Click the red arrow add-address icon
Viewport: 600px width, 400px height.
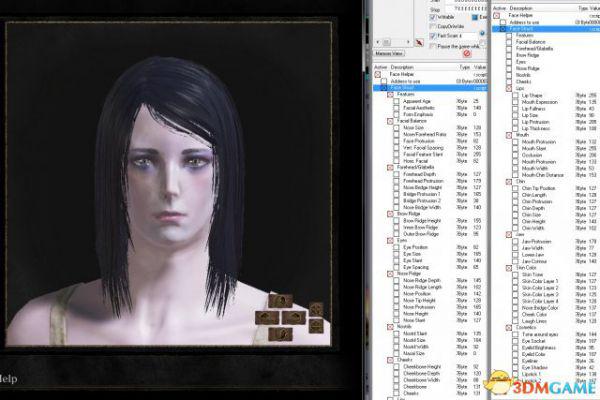pyautogui.click(x=419, y=42)
